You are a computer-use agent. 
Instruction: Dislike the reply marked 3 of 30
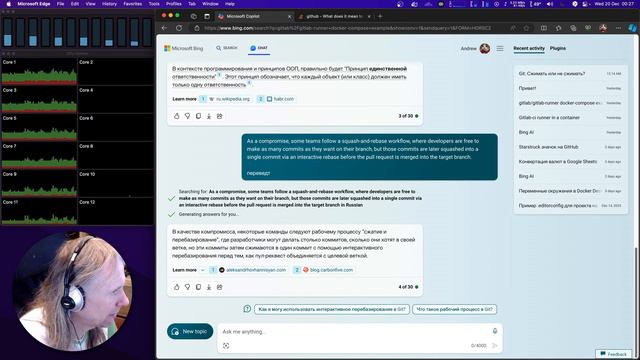pyautogui.click(x=187, y=116)
